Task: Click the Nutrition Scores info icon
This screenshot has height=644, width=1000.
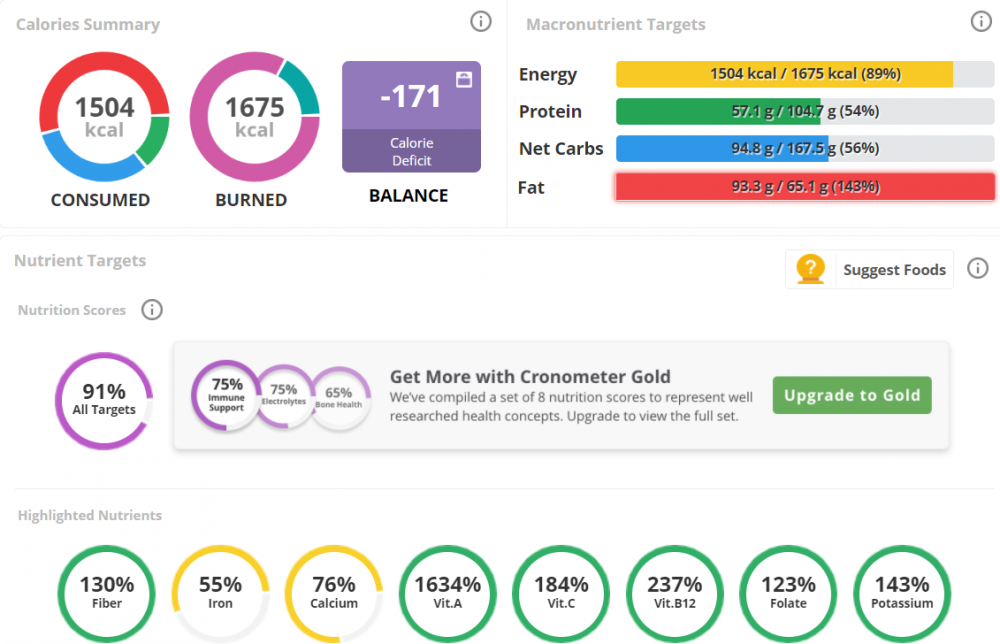Action: coord(152,310)
